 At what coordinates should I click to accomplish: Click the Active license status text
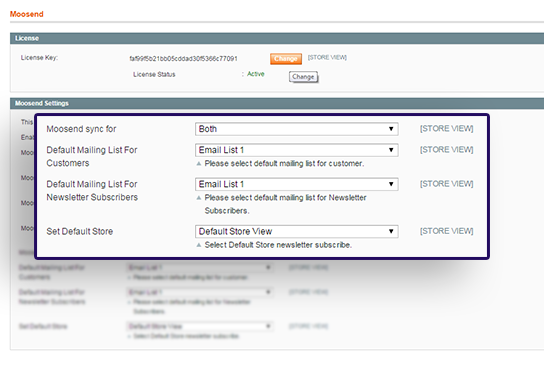(256, 74)
